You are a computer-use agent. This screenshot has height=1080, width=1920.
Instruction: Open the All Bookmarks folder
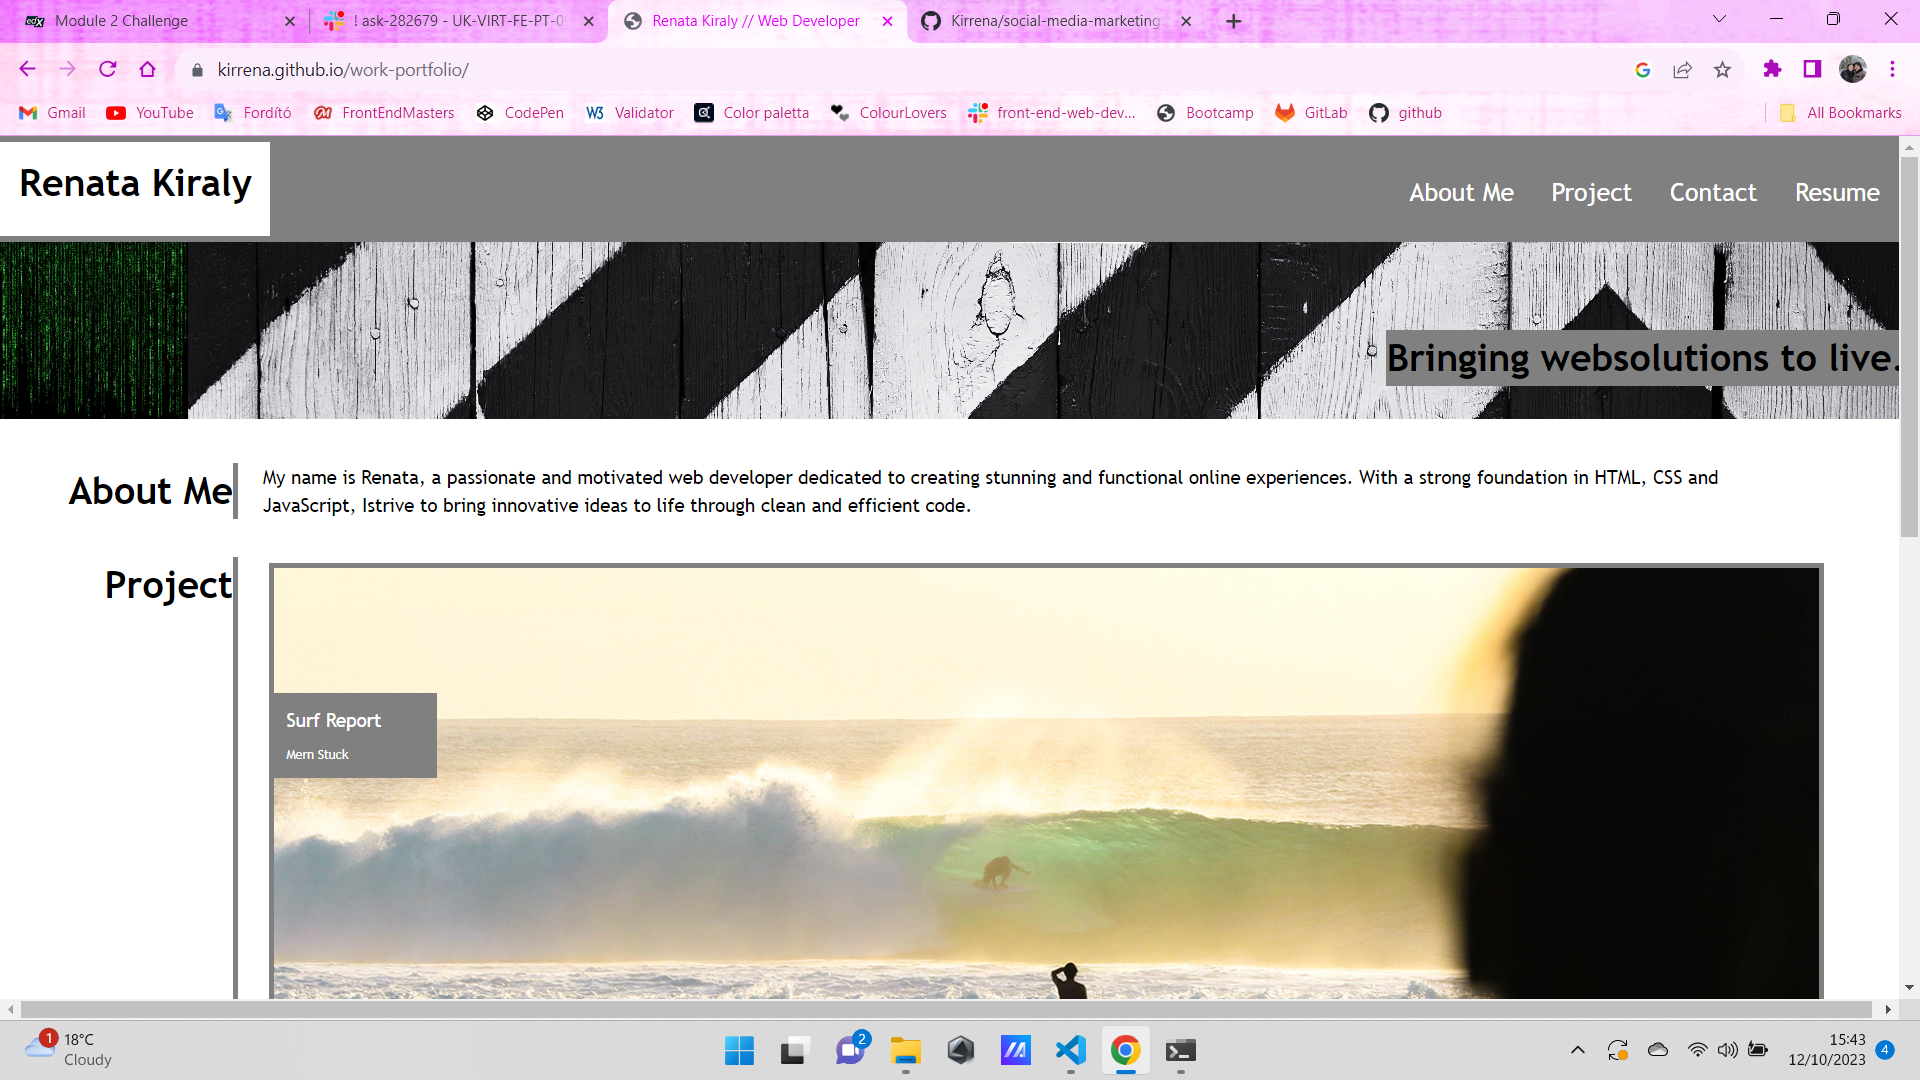pos(1841,113)
